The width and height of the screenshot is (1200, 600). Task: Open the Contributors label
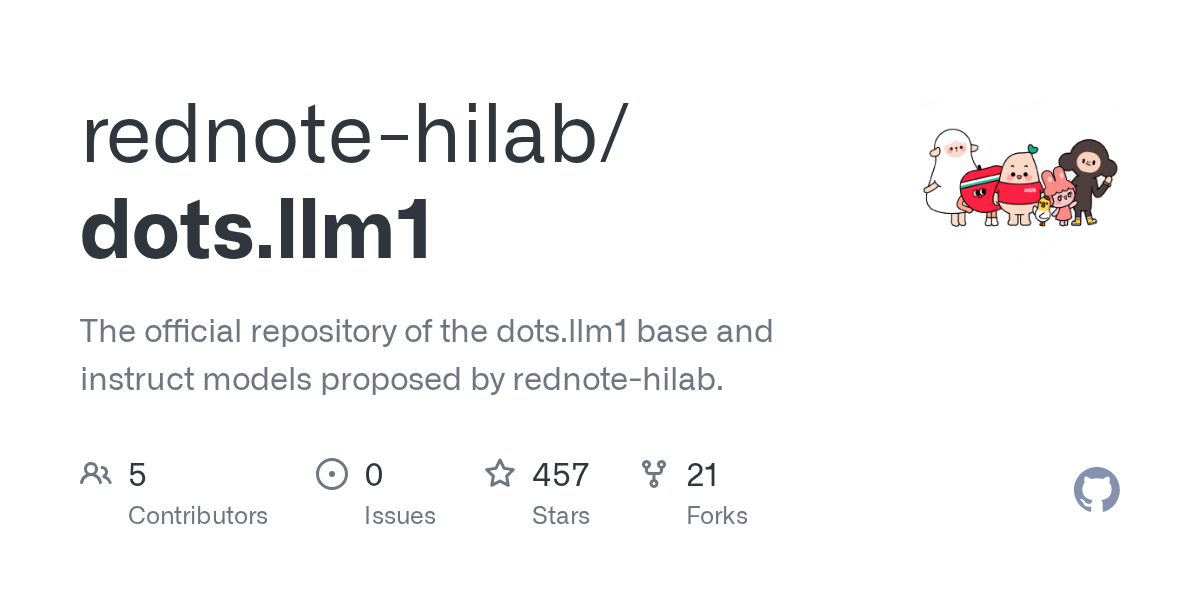tap(198, 516)
